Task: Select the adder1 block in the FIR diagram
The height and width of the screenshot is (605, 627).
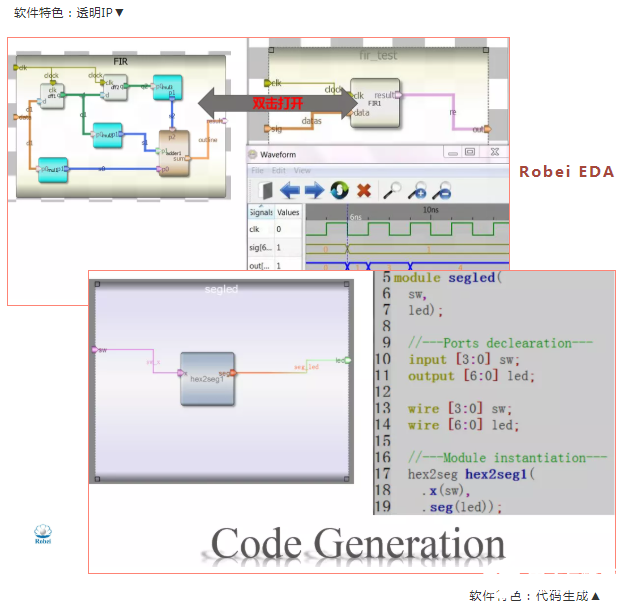Action: point(174,154)
